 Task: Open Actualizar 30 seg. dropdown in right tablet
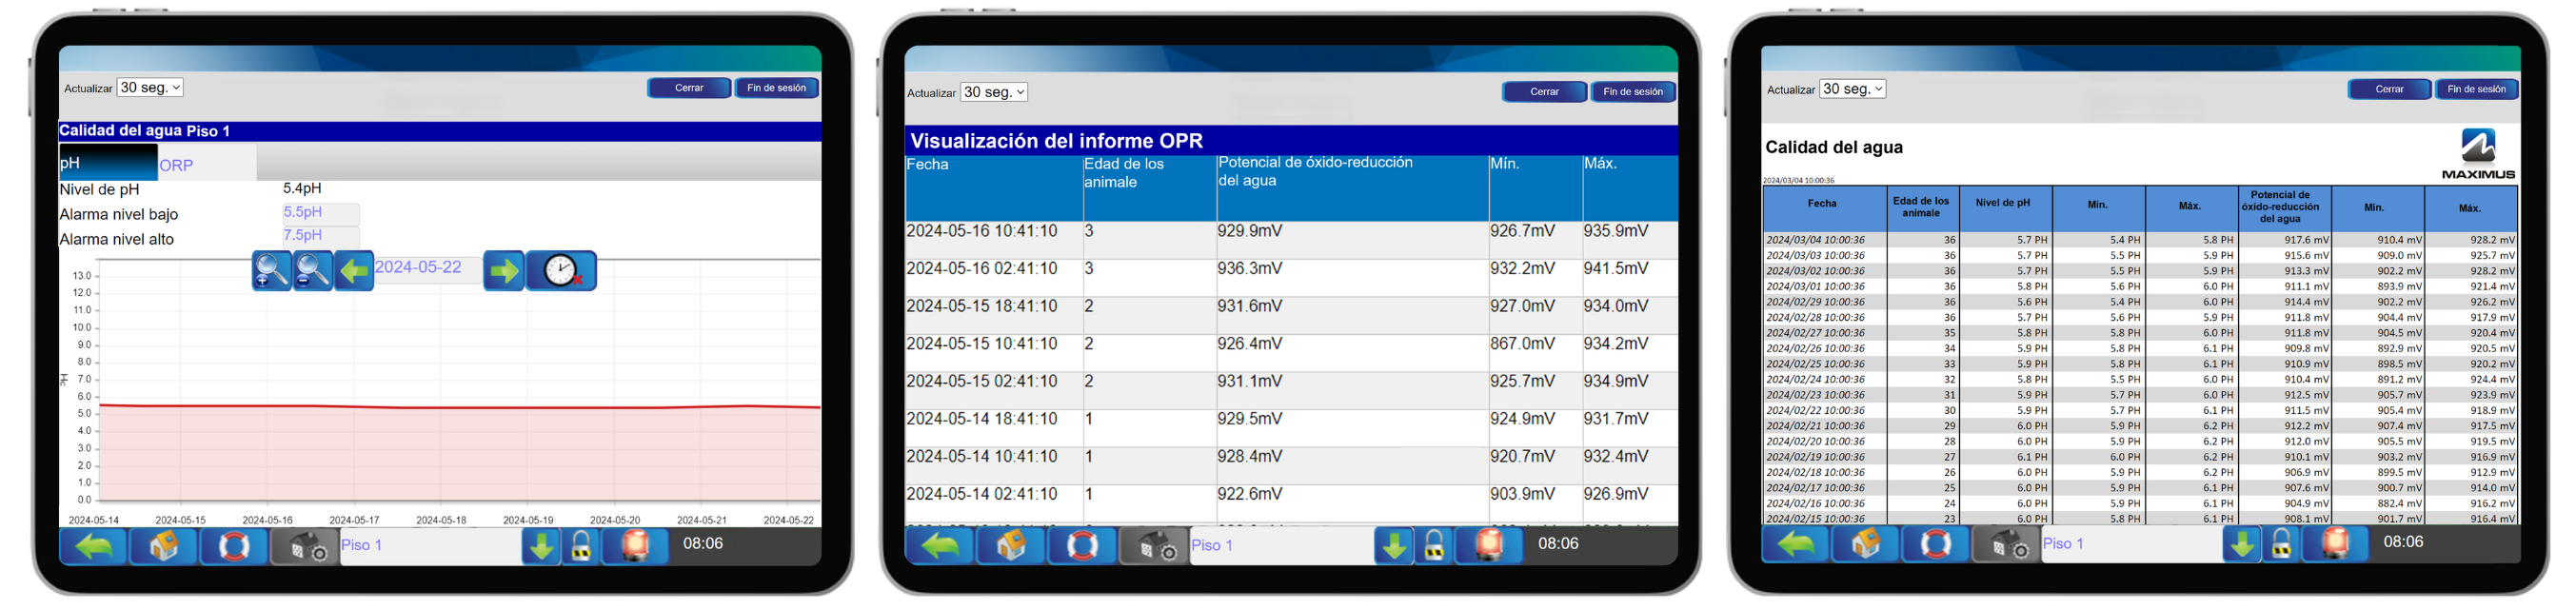click(1852, 89)
